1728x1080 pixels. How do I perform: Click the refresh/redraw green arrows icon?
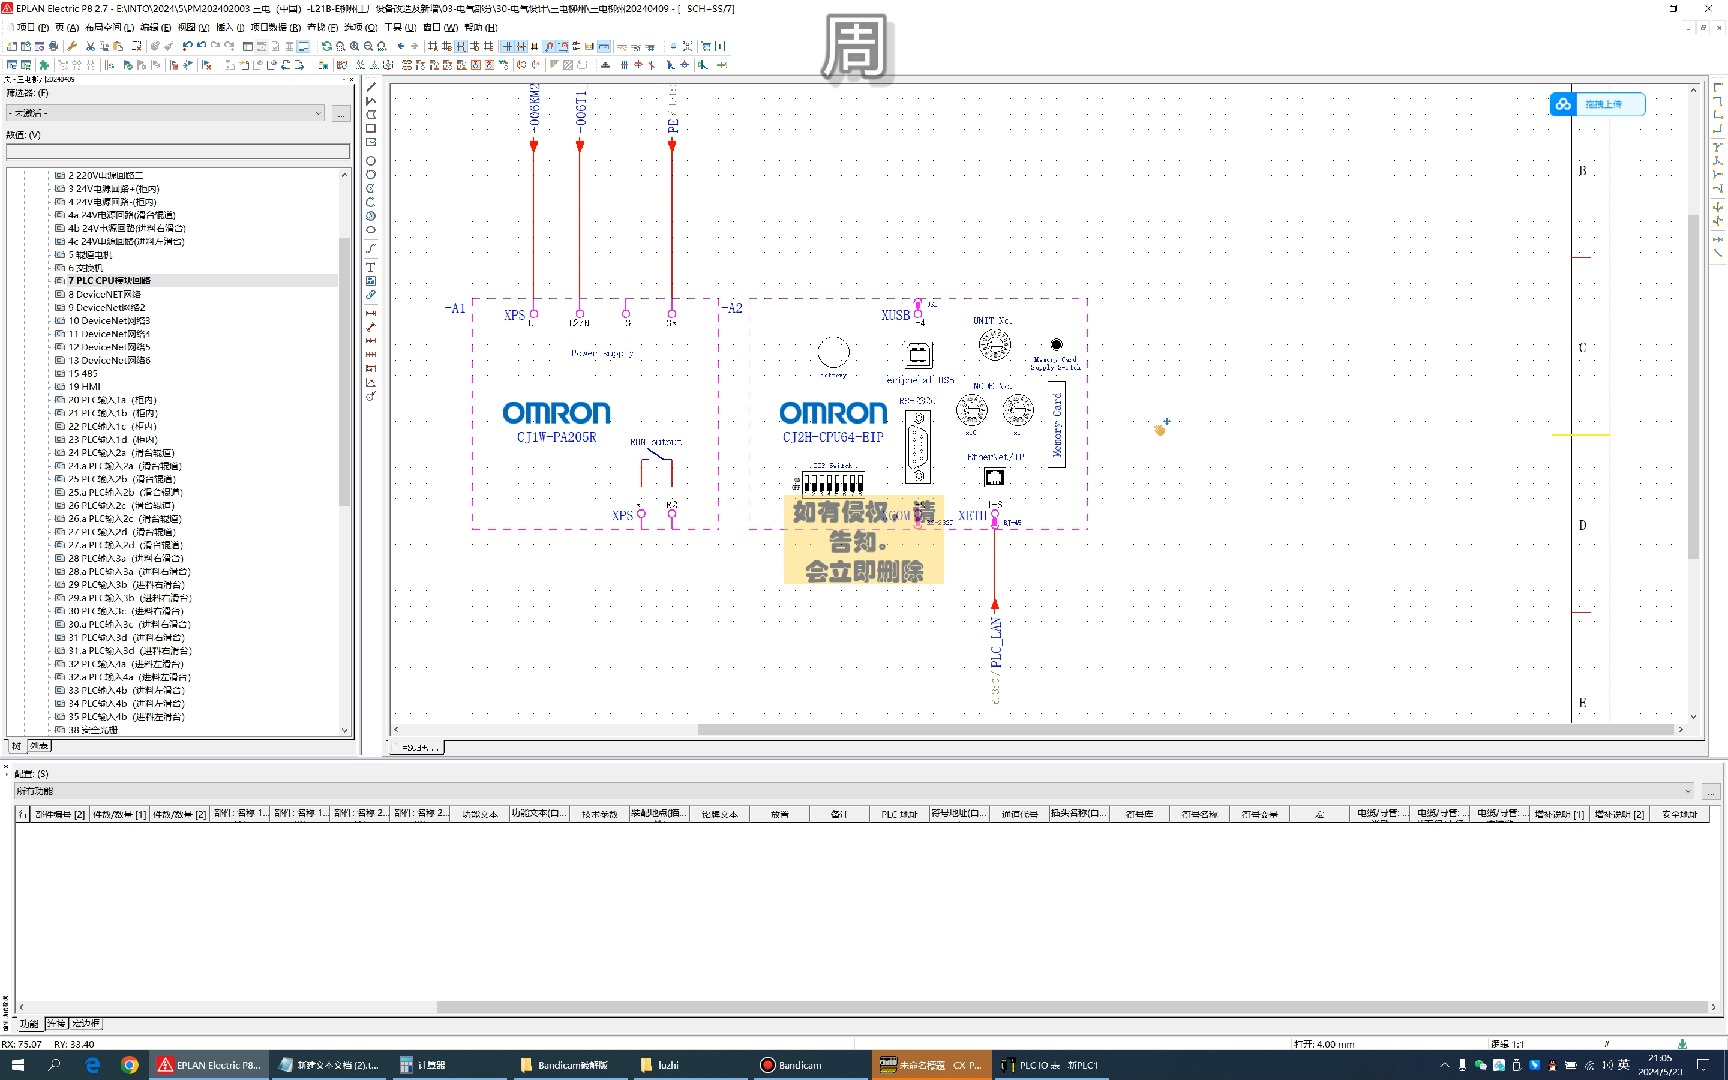pos(326,46)
